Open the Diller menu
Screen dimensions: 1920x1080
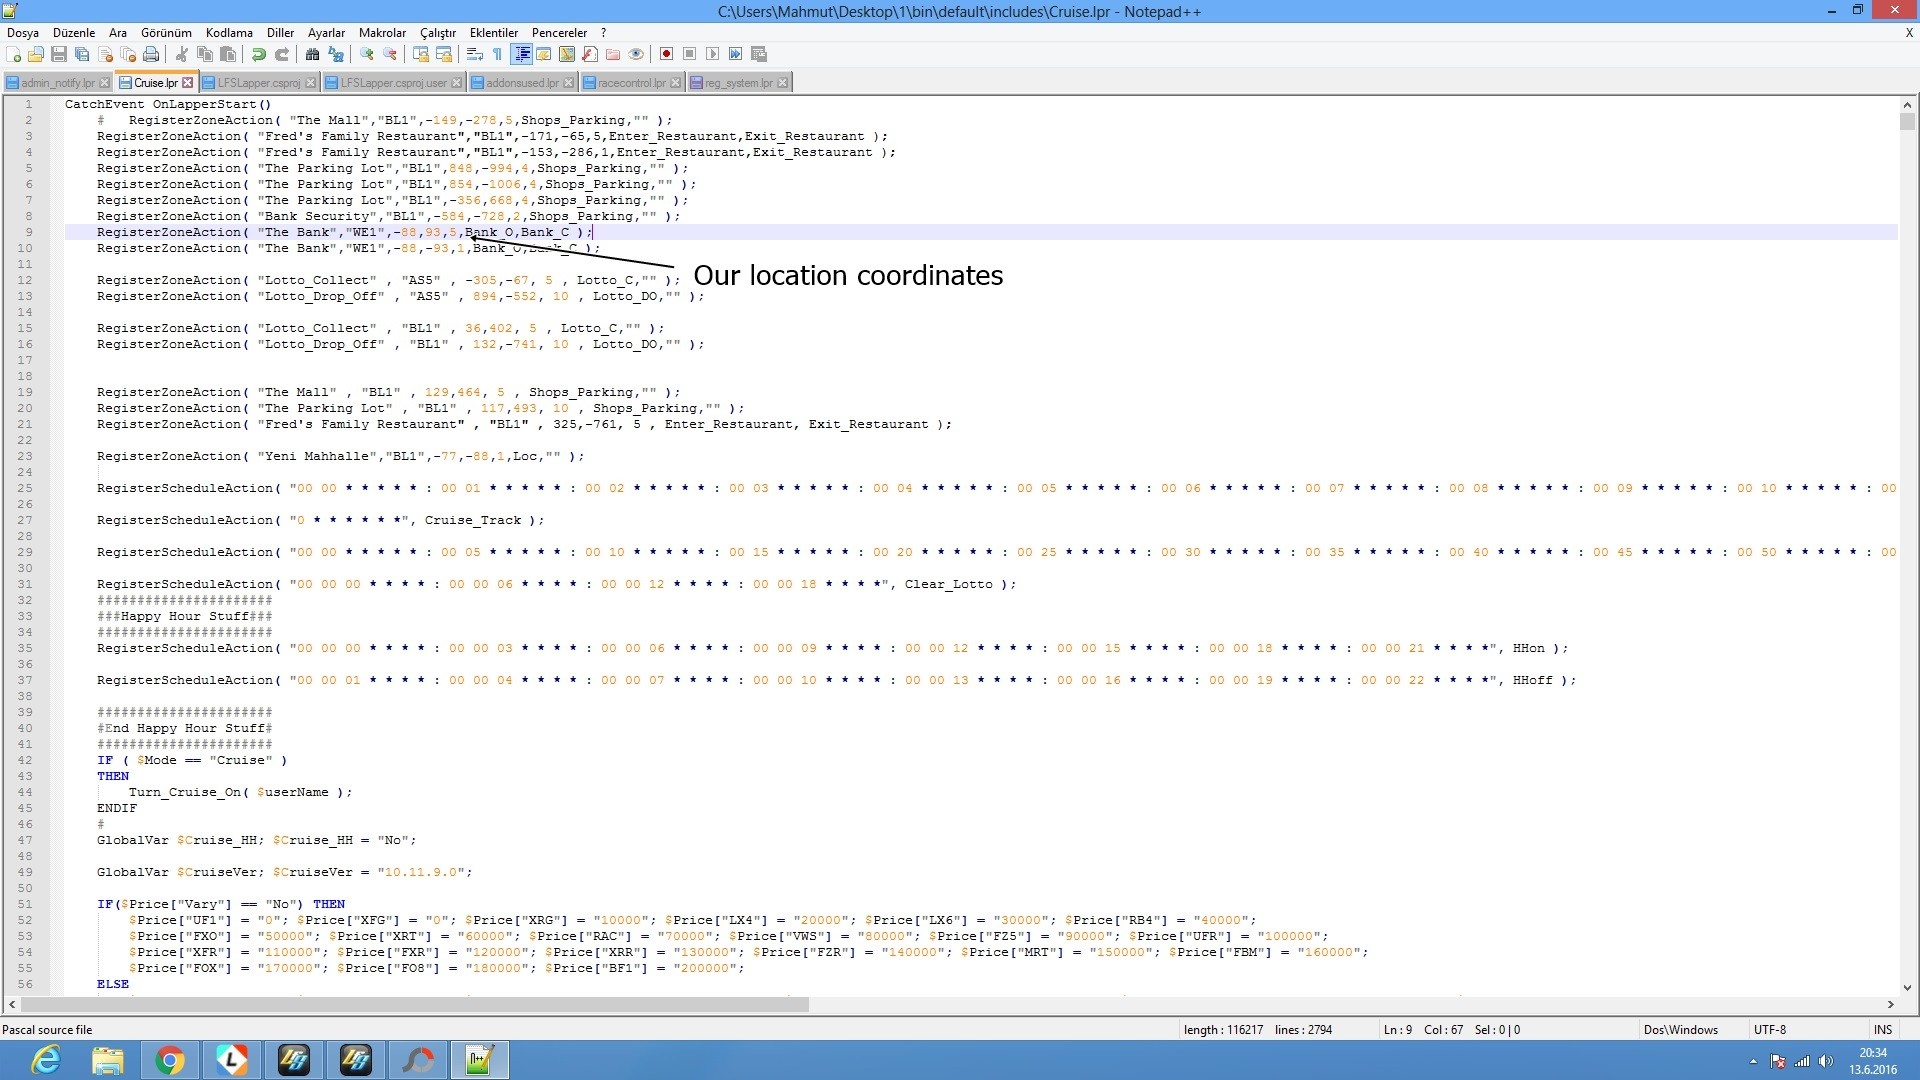[280, 33]
